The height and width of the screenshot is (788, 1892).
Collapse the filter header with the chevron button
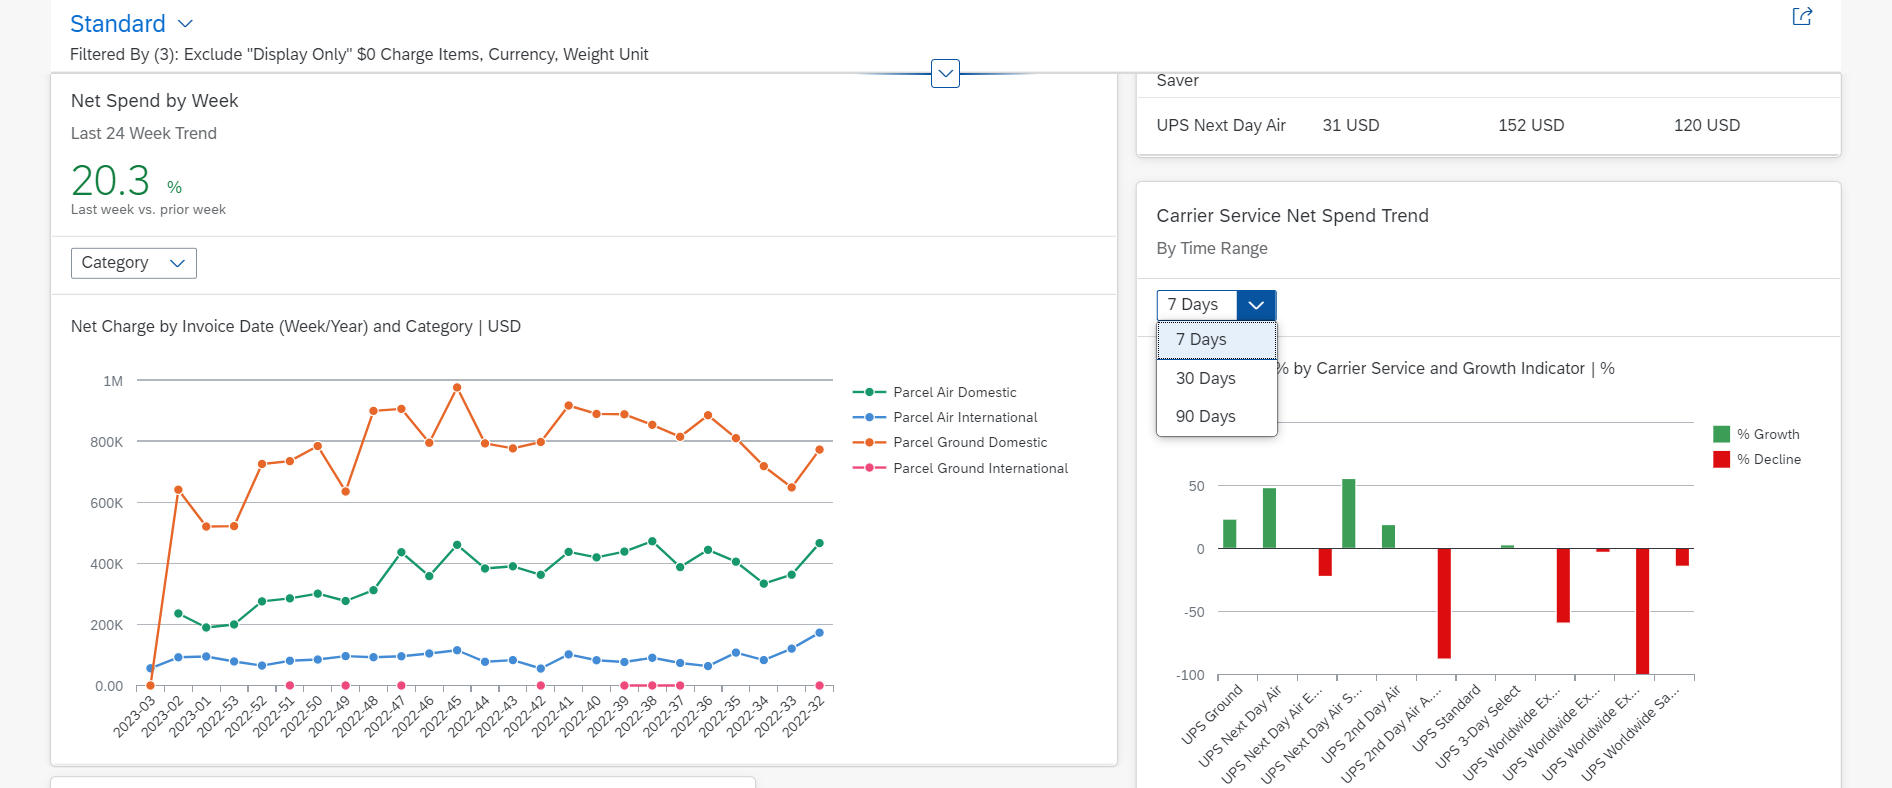[945, 73]
